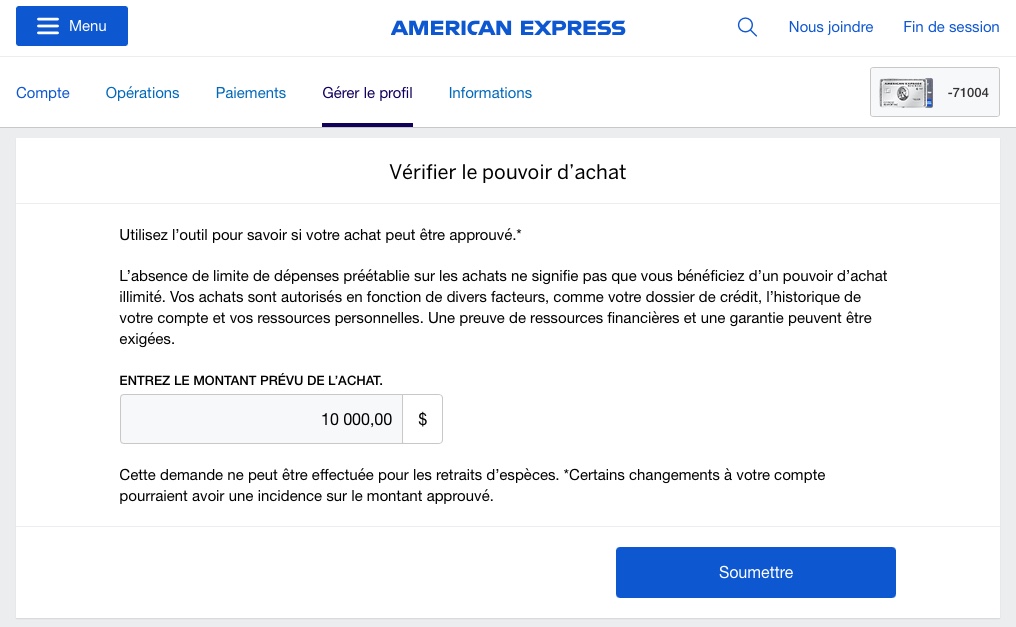Click the credit card thumbnail image
This screenshot has width=1016, height=627.
pos(905,92)
